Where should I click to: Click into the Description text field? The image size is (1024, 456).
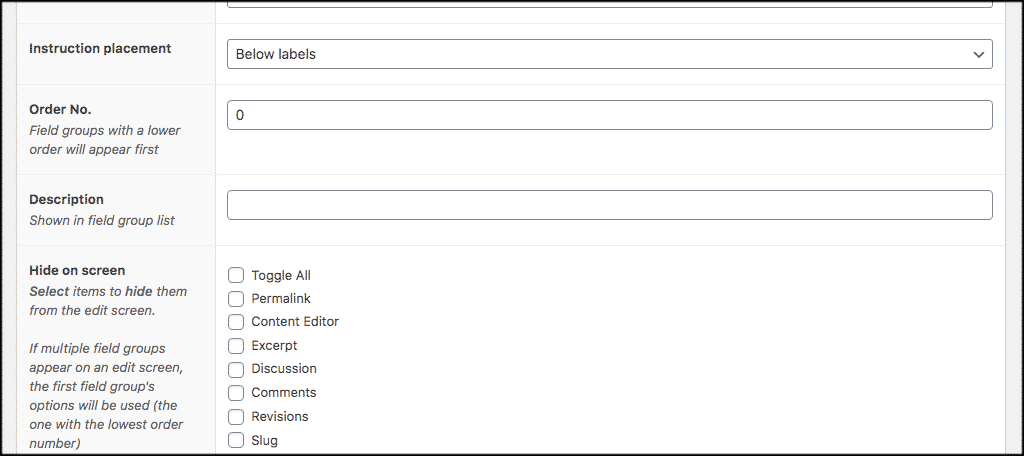(x=609, y=205)
